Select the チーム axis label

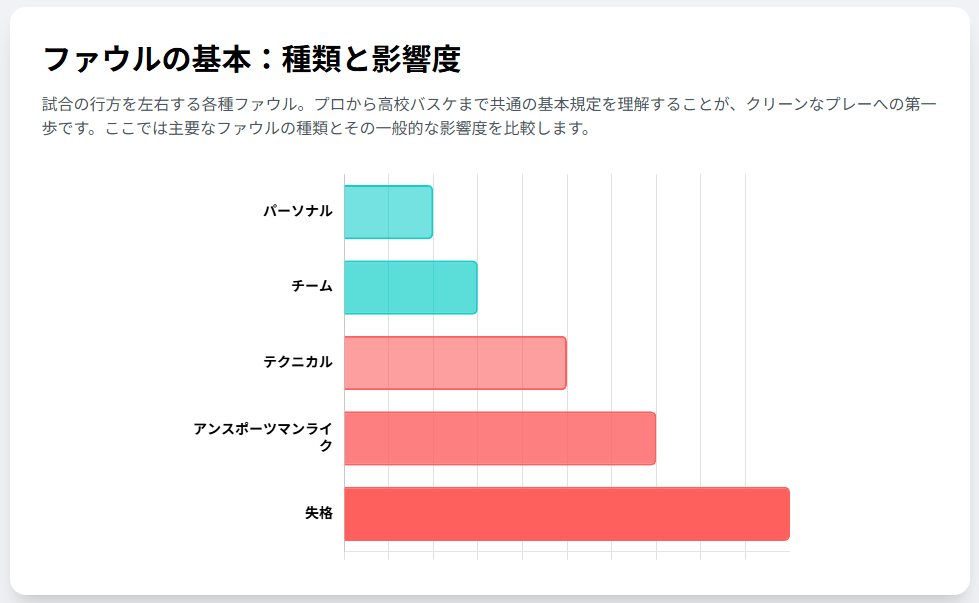312,287
